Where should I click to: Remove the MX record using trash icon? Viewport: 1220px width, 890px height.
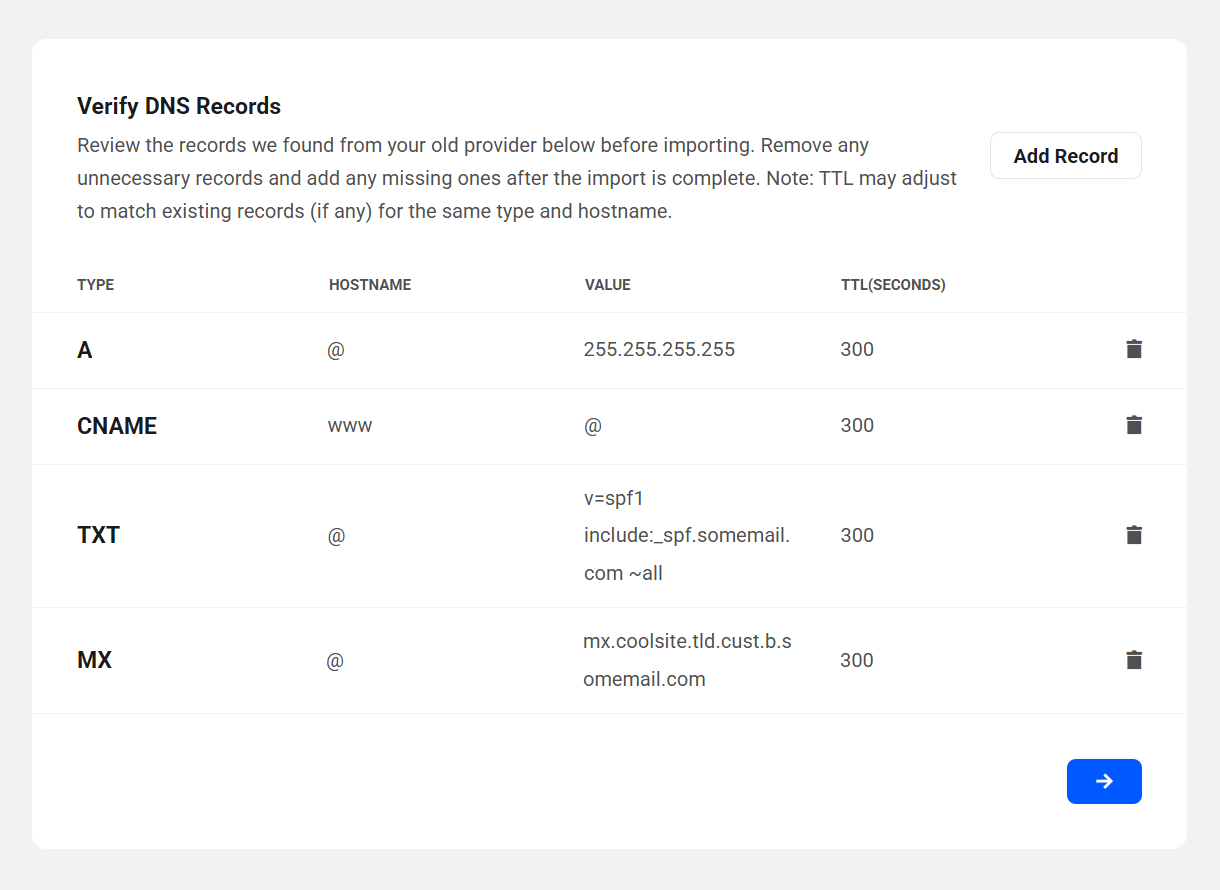(x=1134, y=660)
